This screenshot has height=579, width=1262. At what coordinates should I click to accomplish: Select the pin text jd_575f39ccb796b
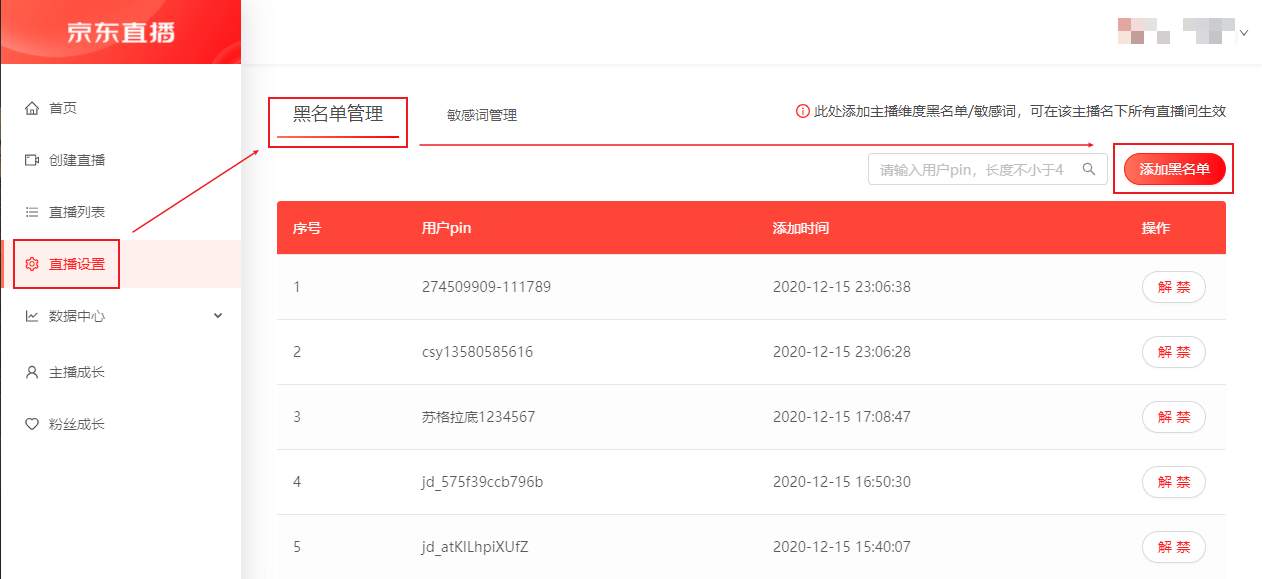pos(483,482)
